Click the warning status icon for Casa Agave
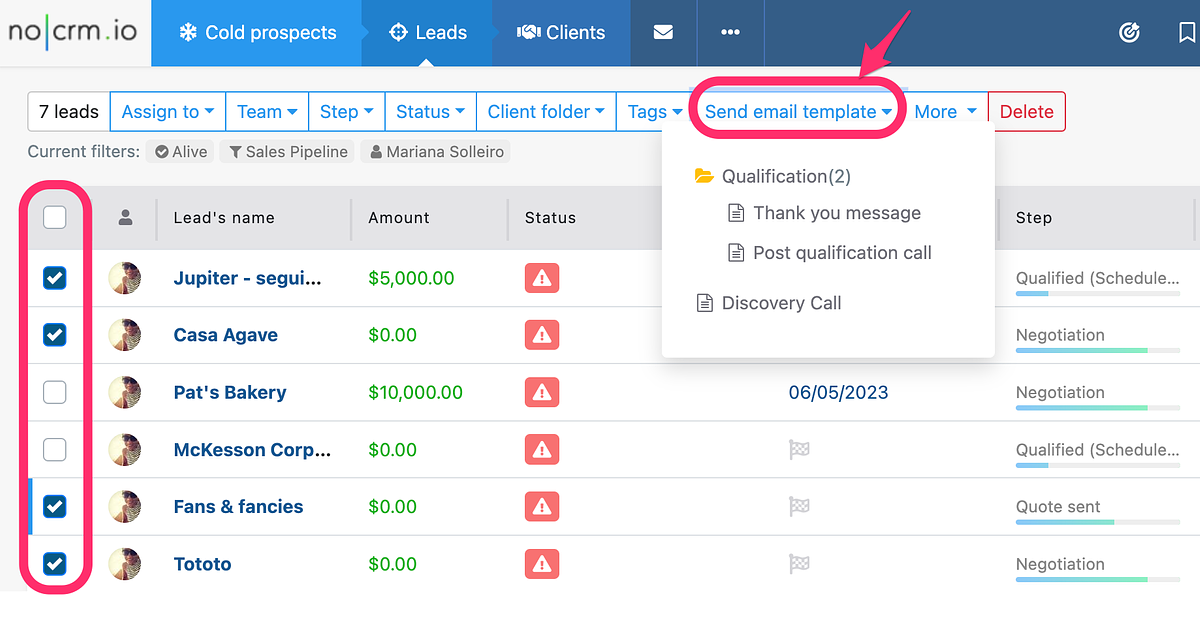This screenshot has width=1200, height=622. pos(542,335)
